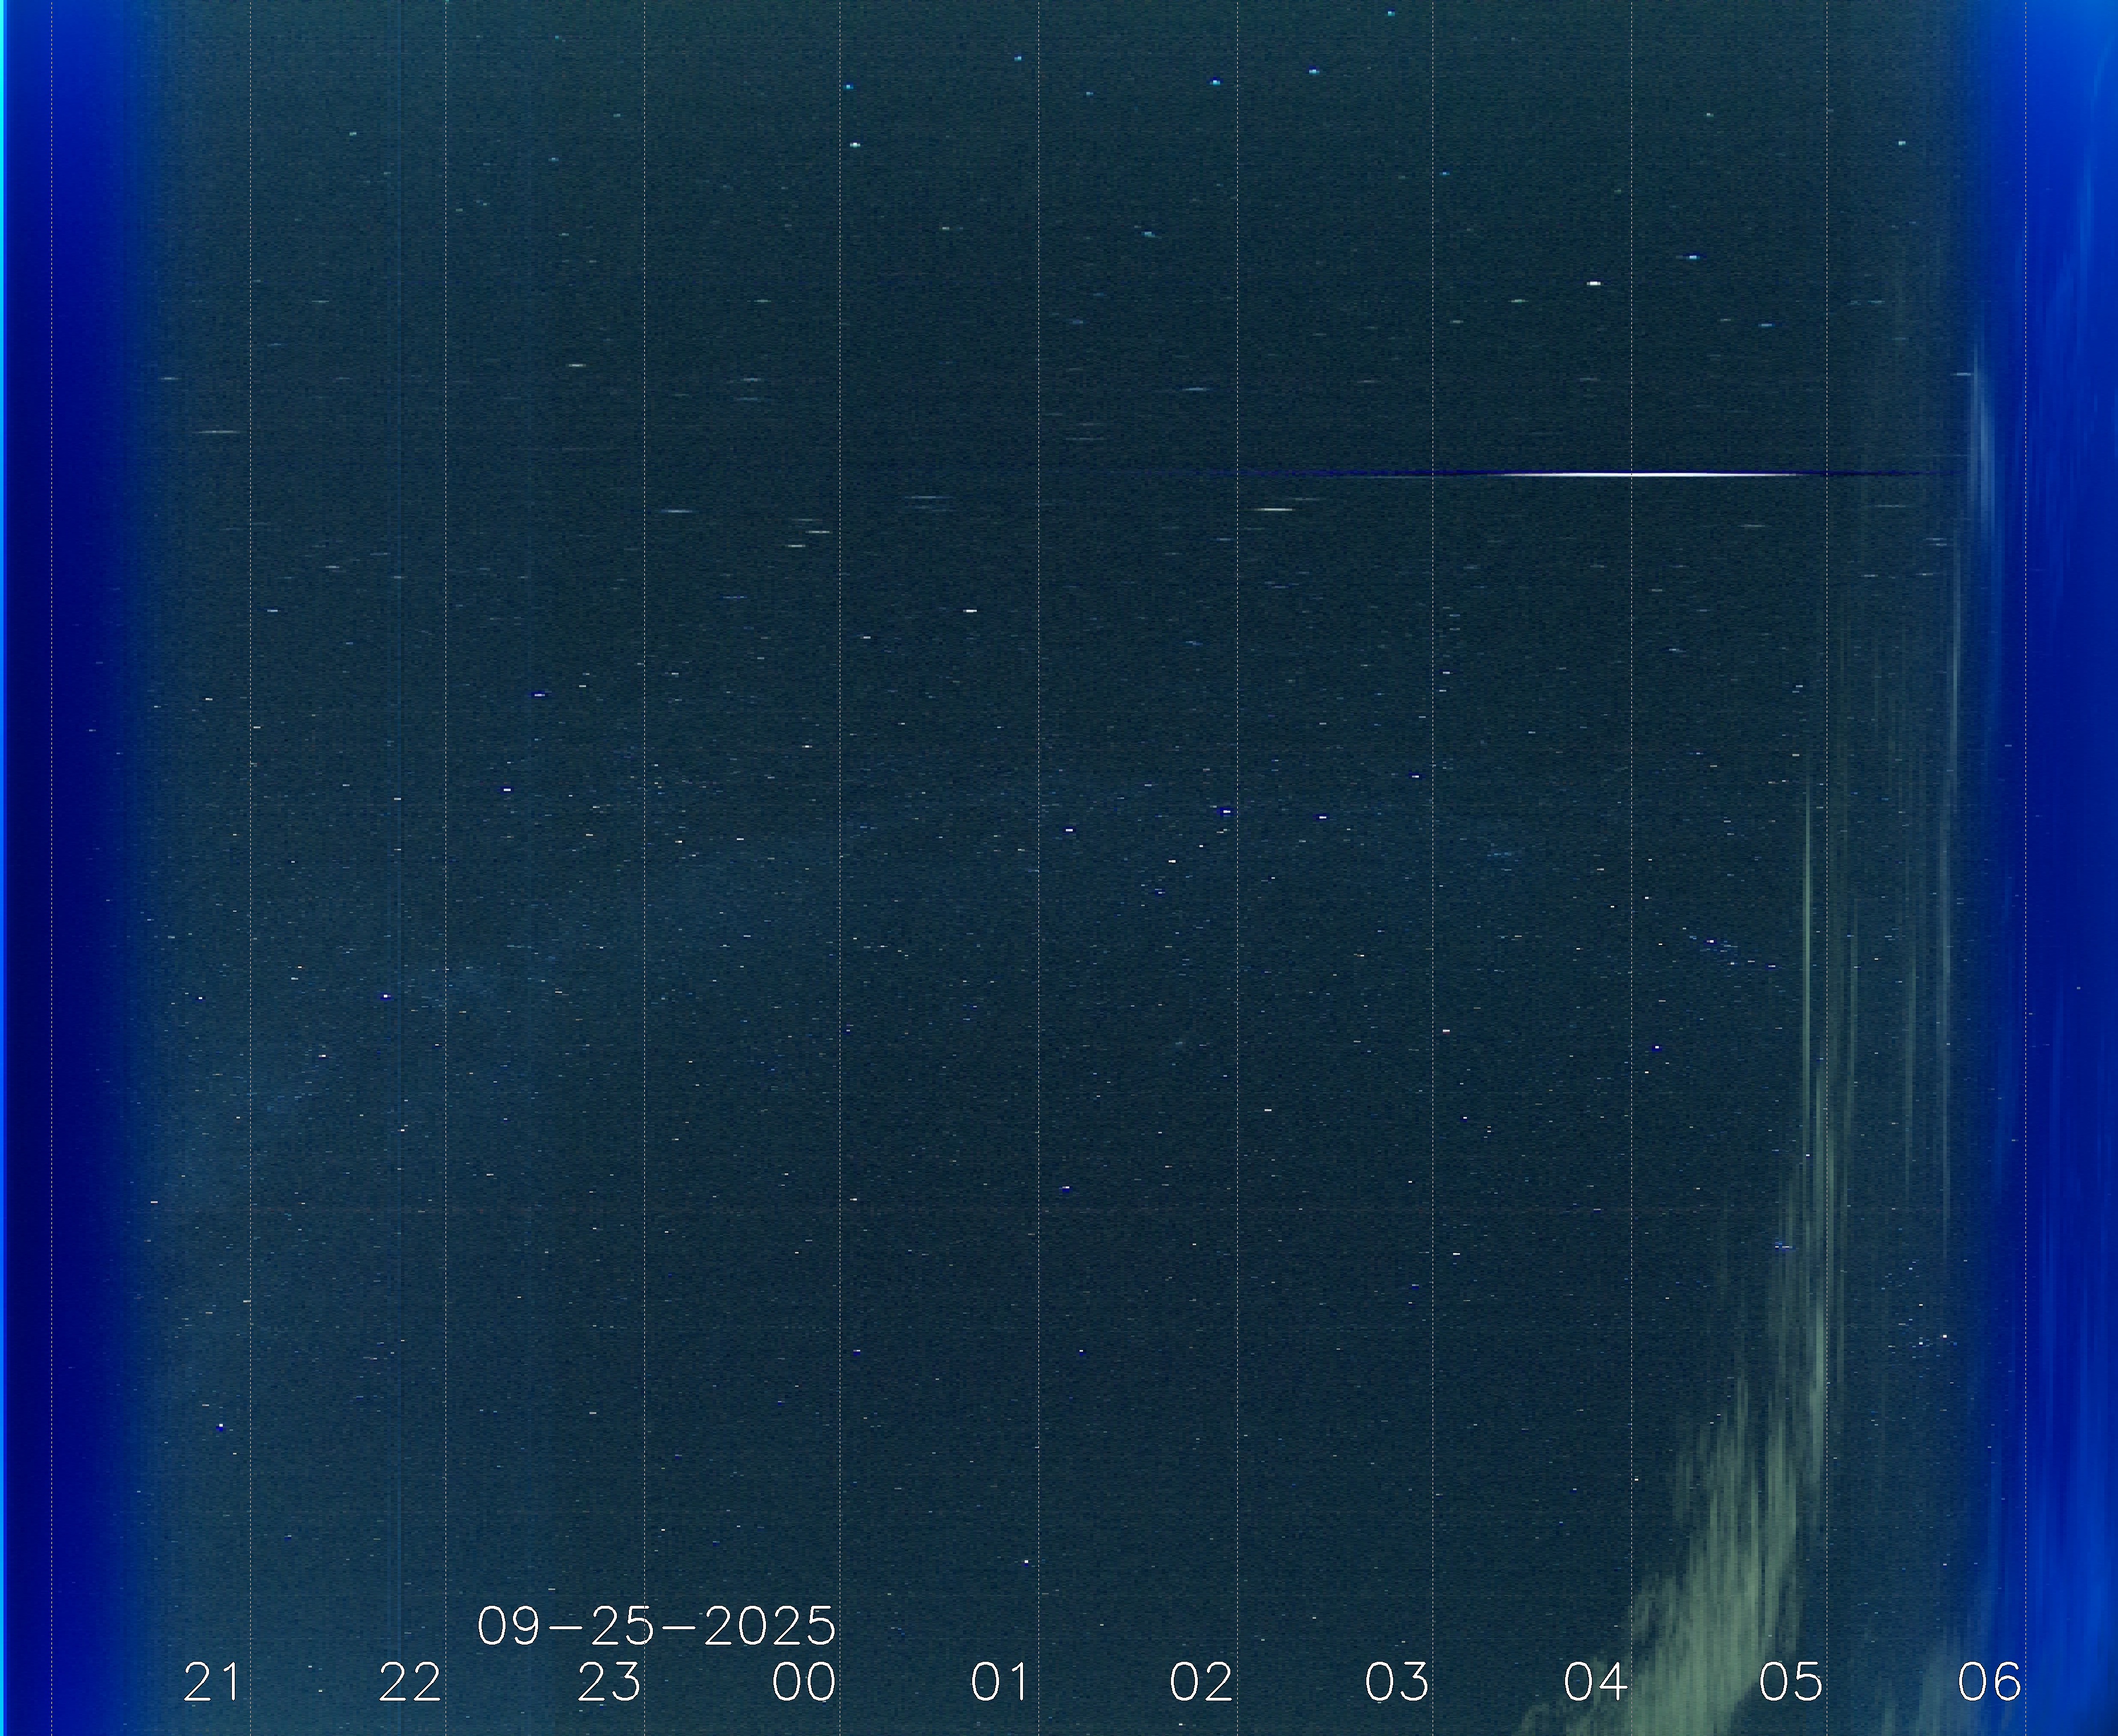Click the 00 midnight hour label
This screenshot has height=1736, width=2118.
pos(804,1683)
